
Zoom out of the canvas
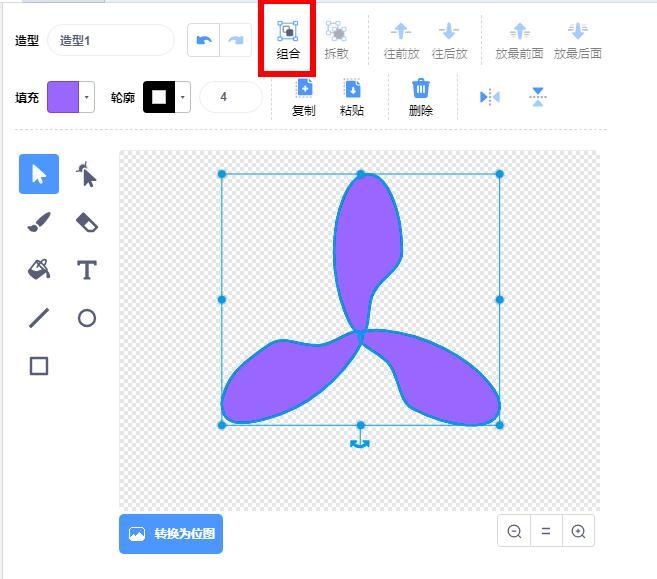click(x=514, y=531)
